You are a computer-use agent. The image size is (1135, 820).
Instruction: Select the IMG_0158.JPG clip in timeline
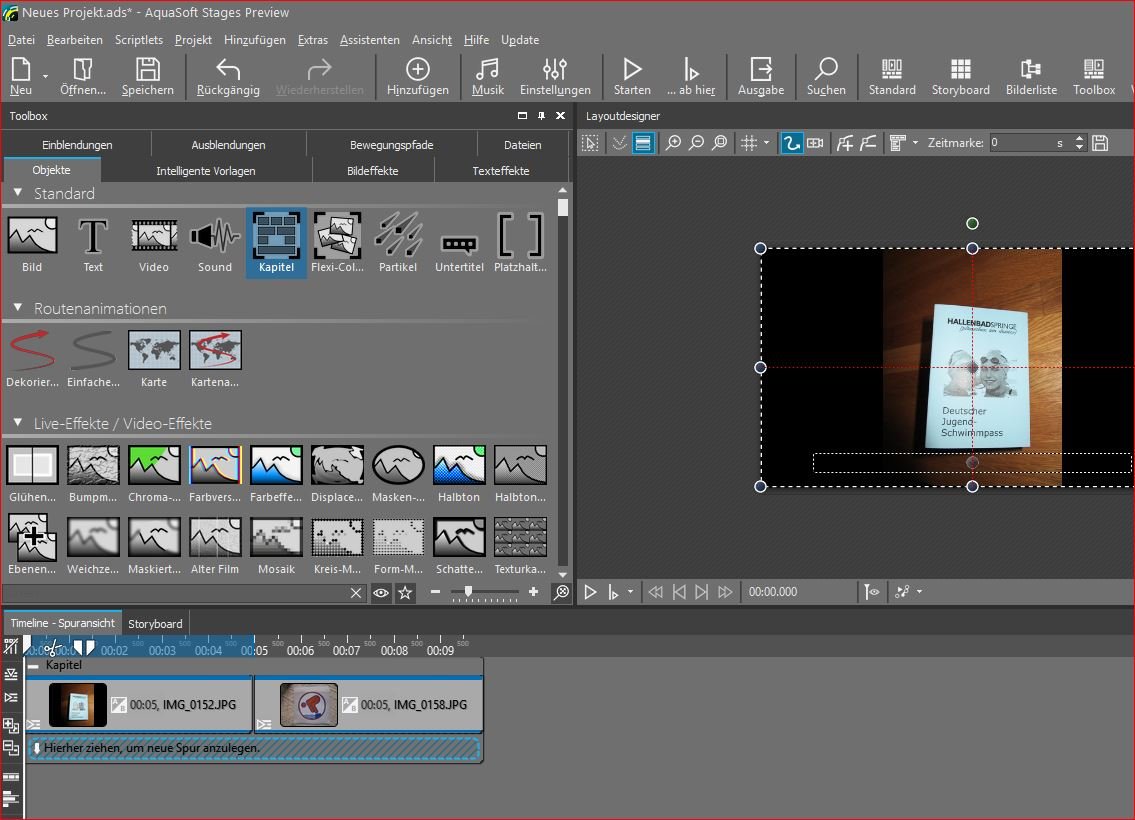(x=367, y=705)
